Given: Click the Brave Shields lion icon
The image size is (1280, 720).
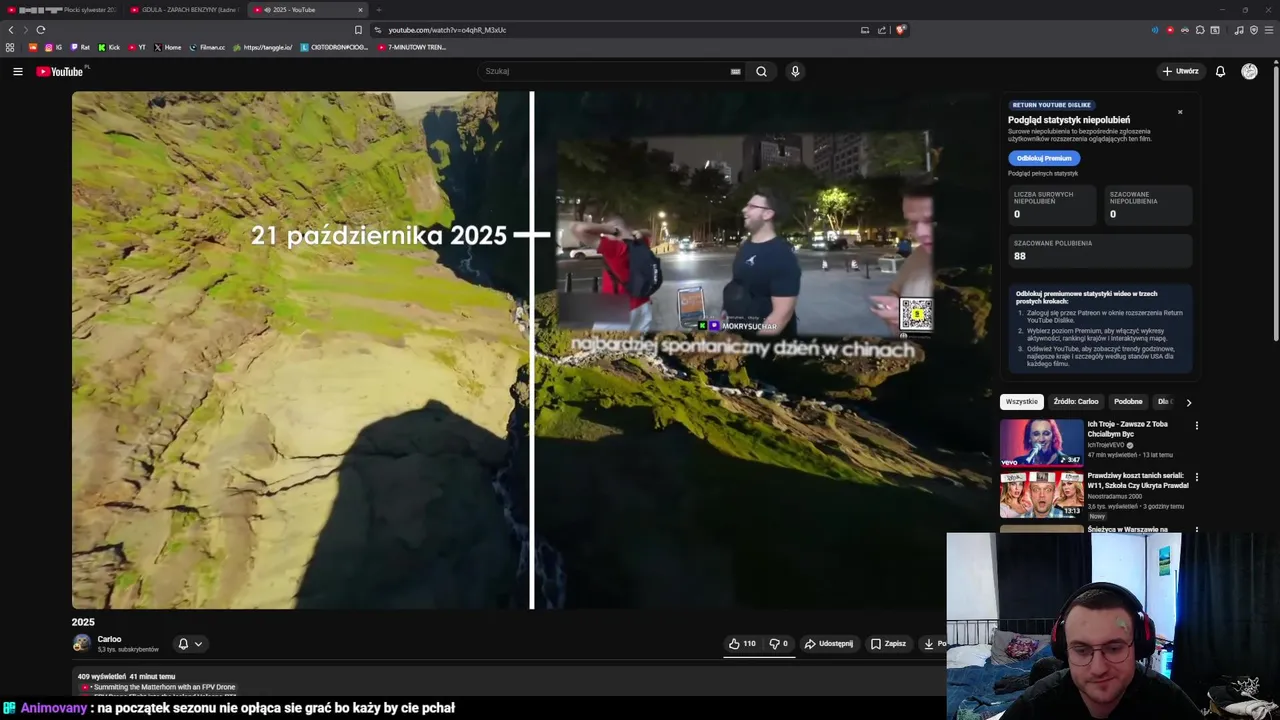Looking at the screenshot, I should coord(900,30).
